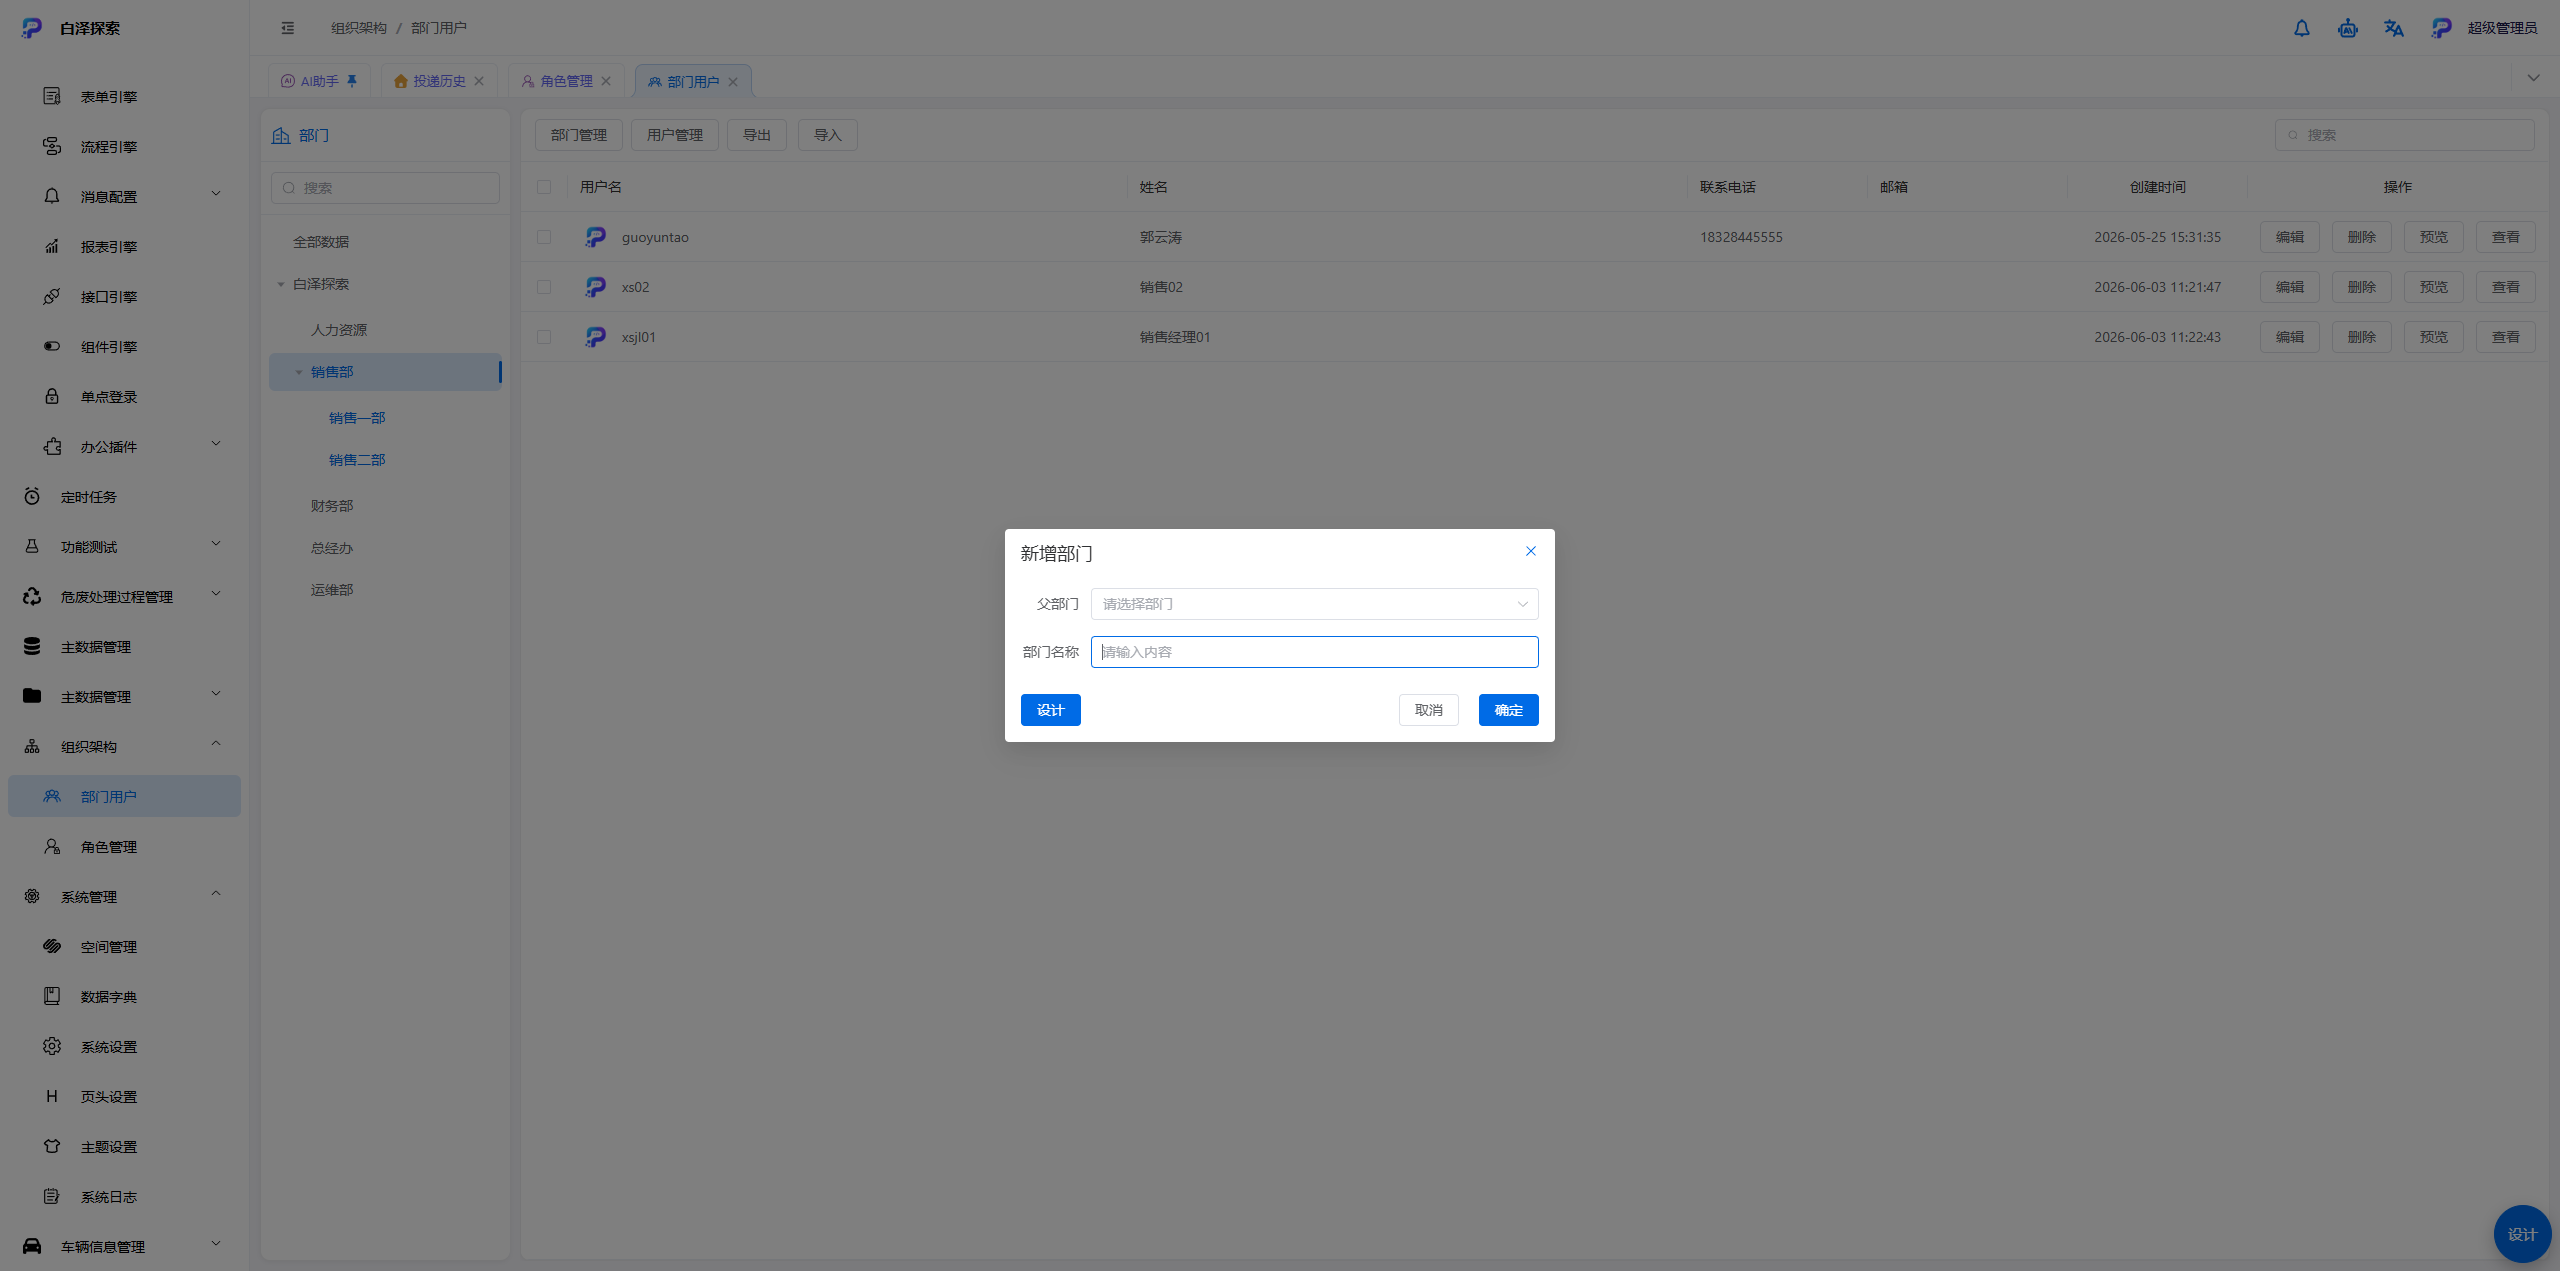
Task: Close the 新增部门 dialog with X
Action: point(1530,551)
